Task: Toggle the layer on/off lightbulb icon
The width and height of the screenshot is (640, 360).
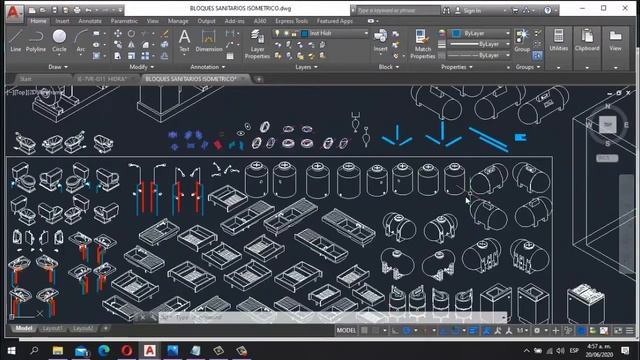Action: 277,33
